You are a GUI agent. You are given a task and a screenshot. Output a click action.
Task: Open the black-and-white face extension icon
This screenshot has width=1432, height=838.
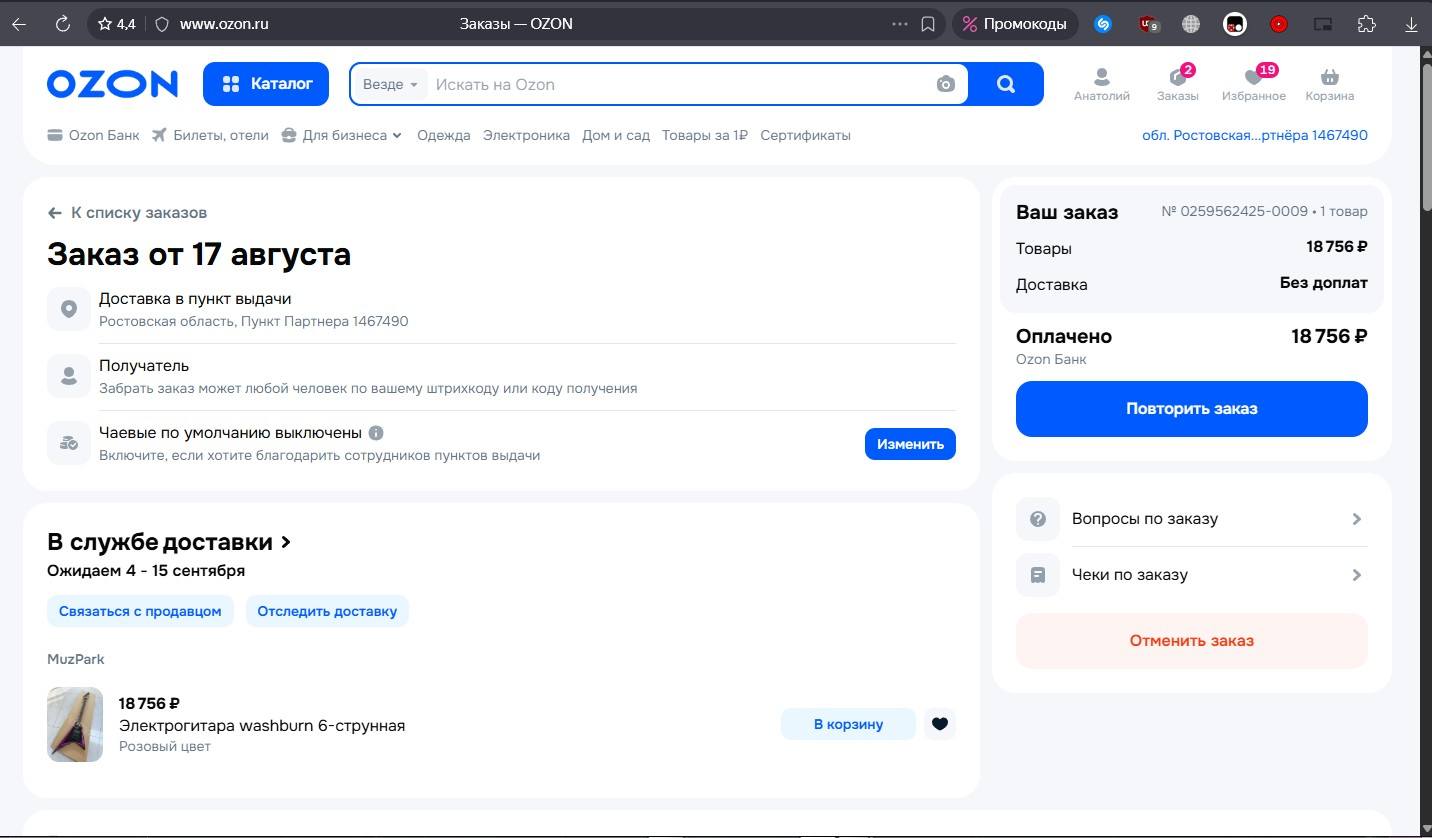[1235, 24]
